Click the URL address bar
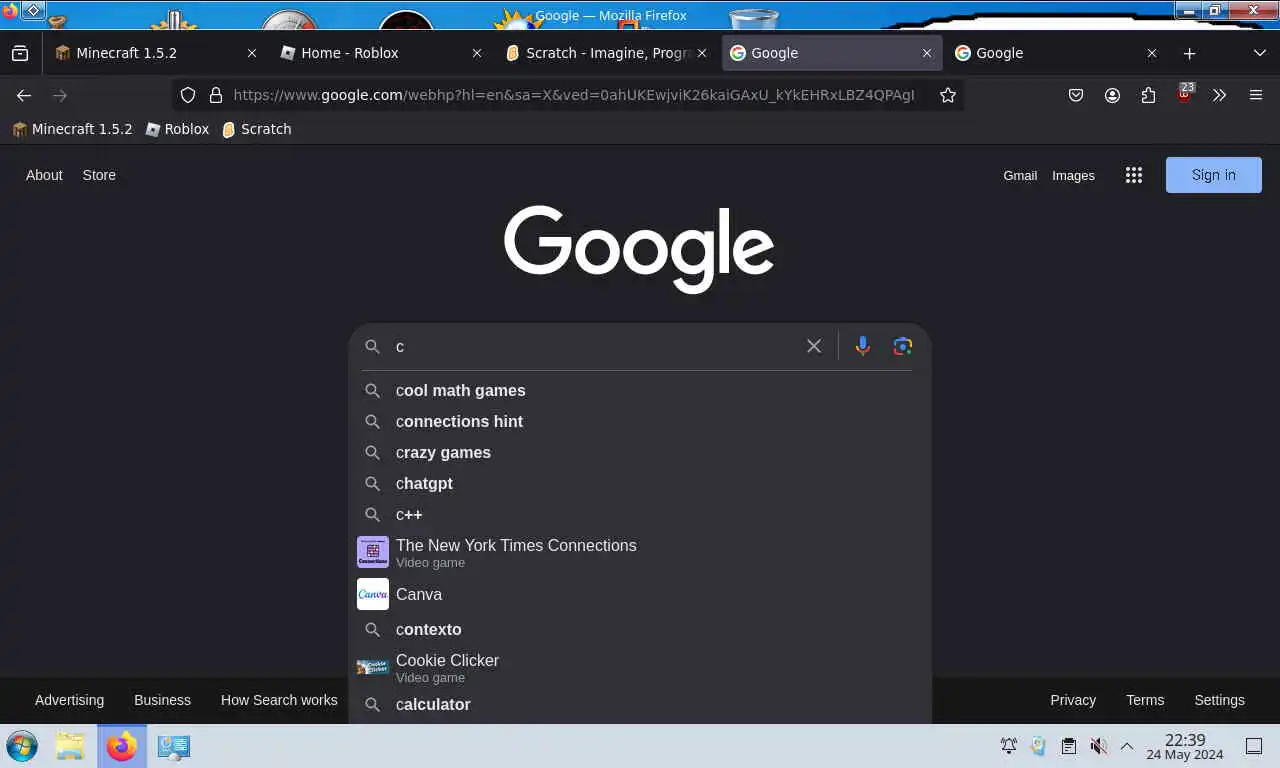 (x=573, y=95)
